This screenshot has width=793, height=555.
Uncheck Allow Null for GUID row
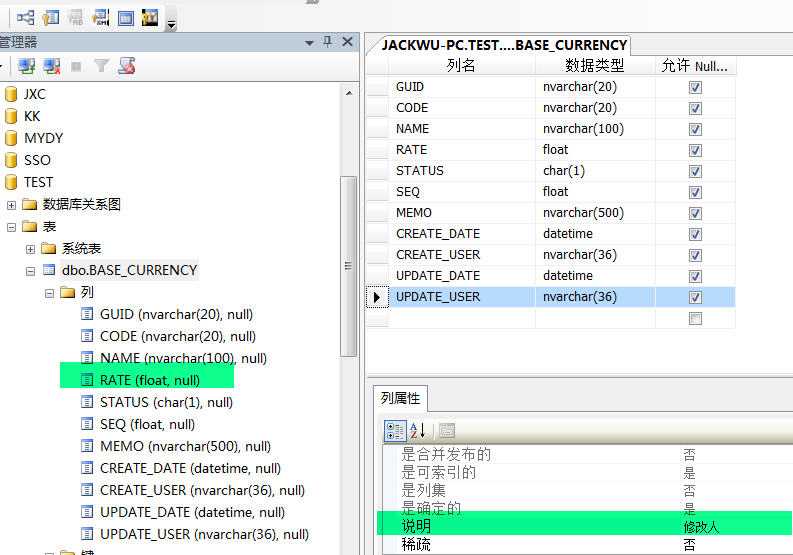click(695, 88)
